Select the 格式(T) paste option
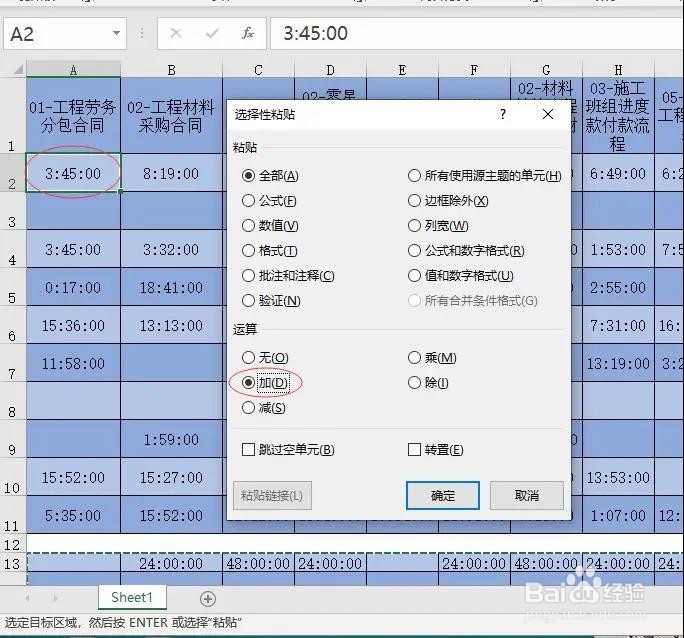This screenshot has height=638, width=684. click(x=270, y=251)
